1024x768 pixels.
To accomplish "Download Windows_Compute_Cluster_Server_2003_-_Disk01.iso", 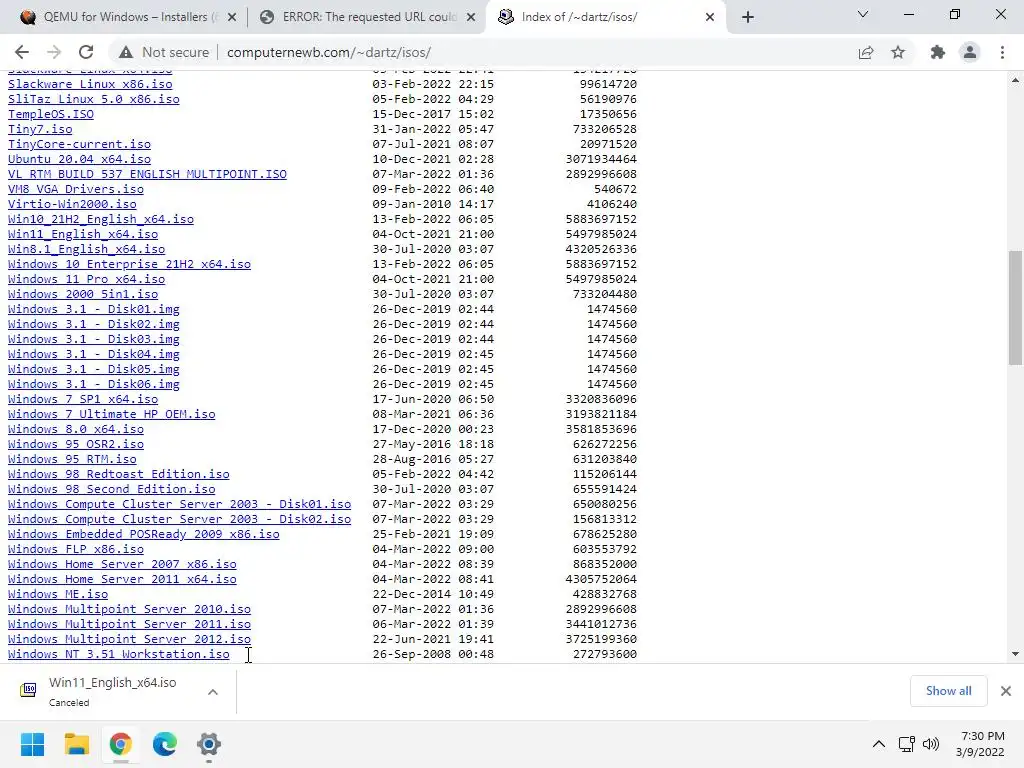I will click(180, 505).
